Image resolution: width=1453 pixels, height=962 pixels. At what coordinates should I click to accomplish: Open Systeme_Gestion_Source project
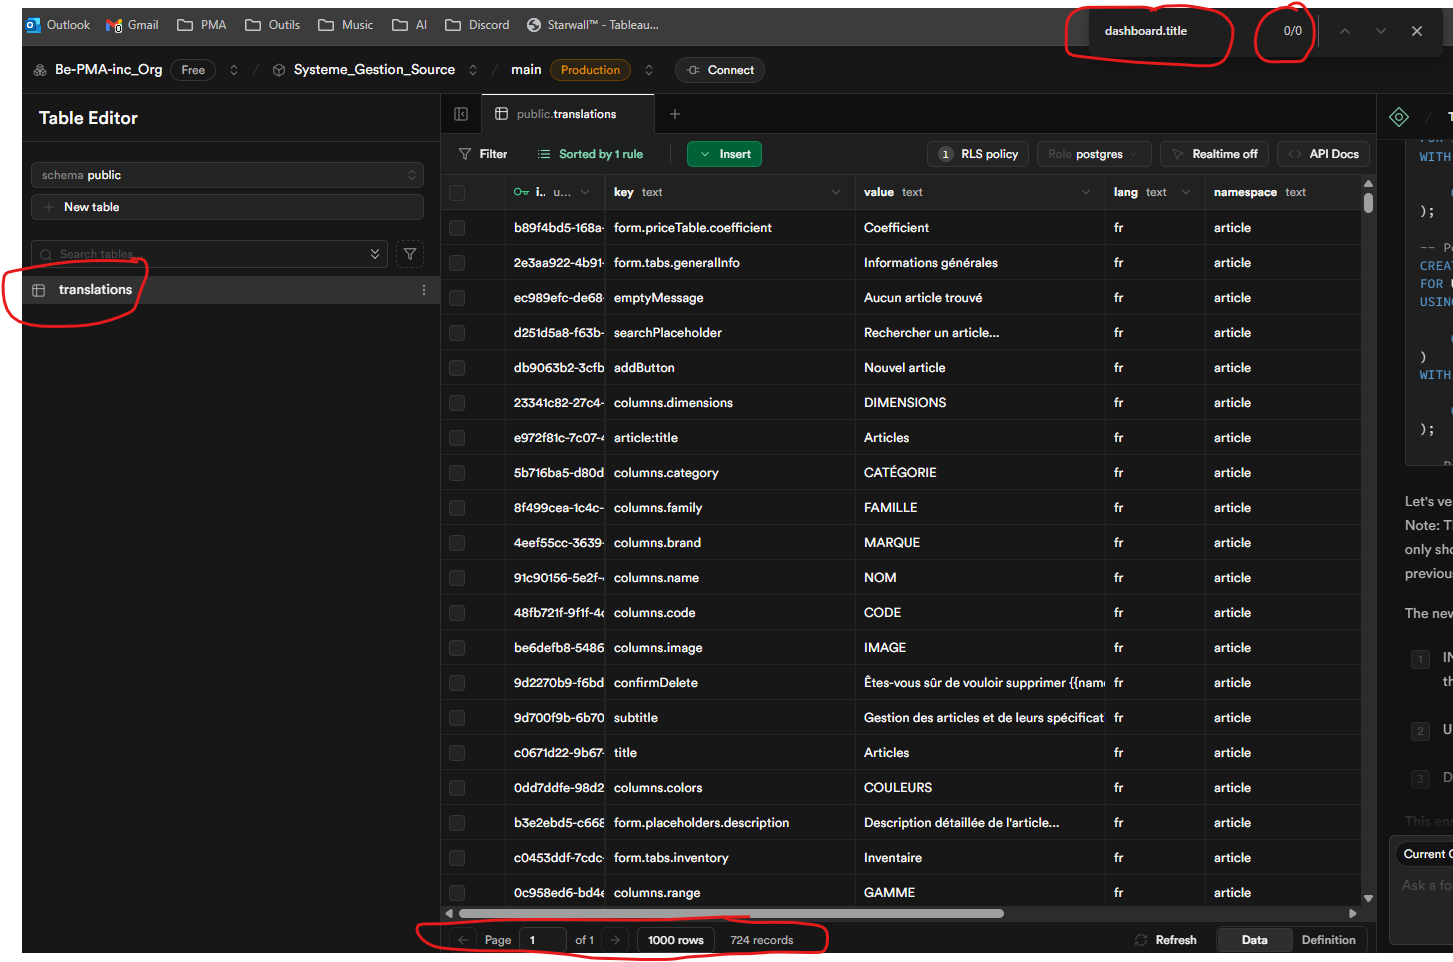[374, 70]
